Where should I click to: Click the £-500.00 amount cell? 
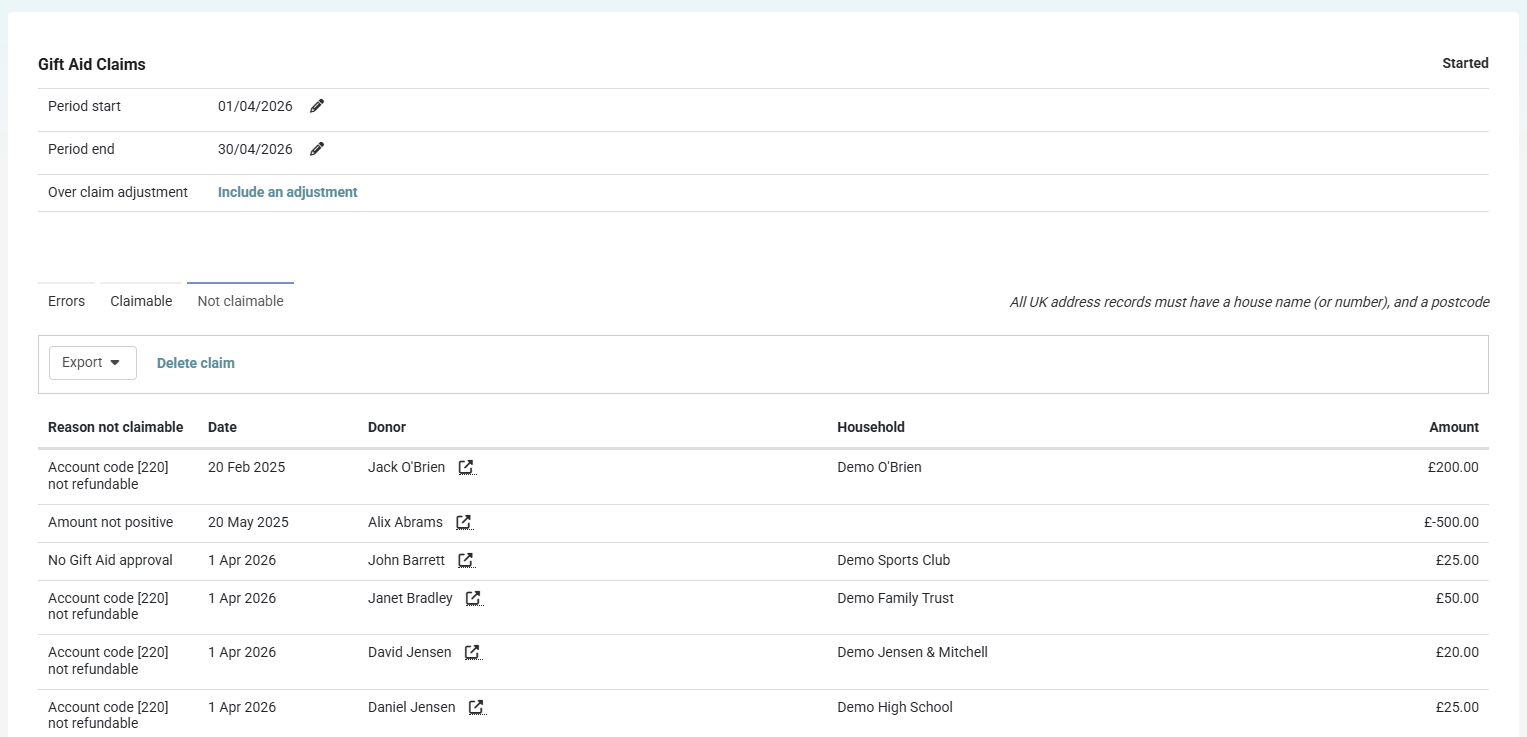coord(1451,522)
